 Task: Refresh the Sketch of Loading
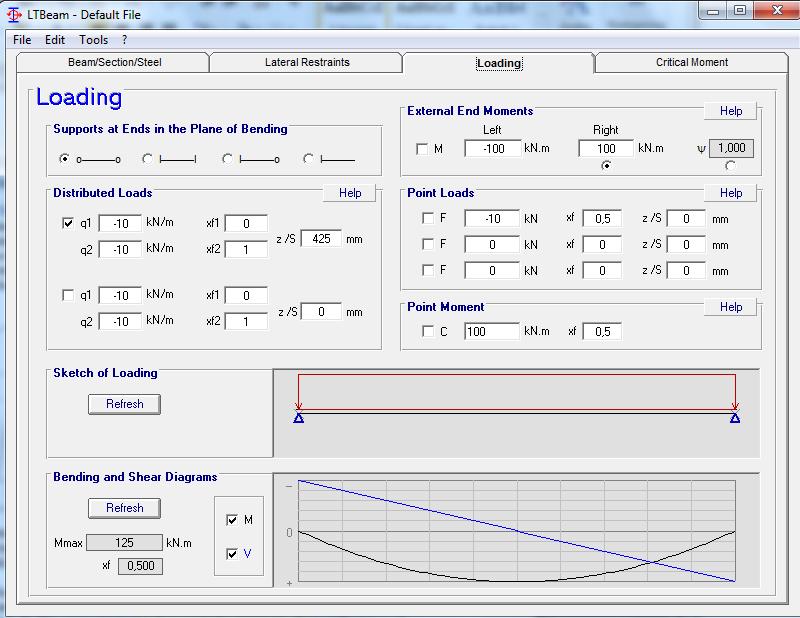[124, 404]
